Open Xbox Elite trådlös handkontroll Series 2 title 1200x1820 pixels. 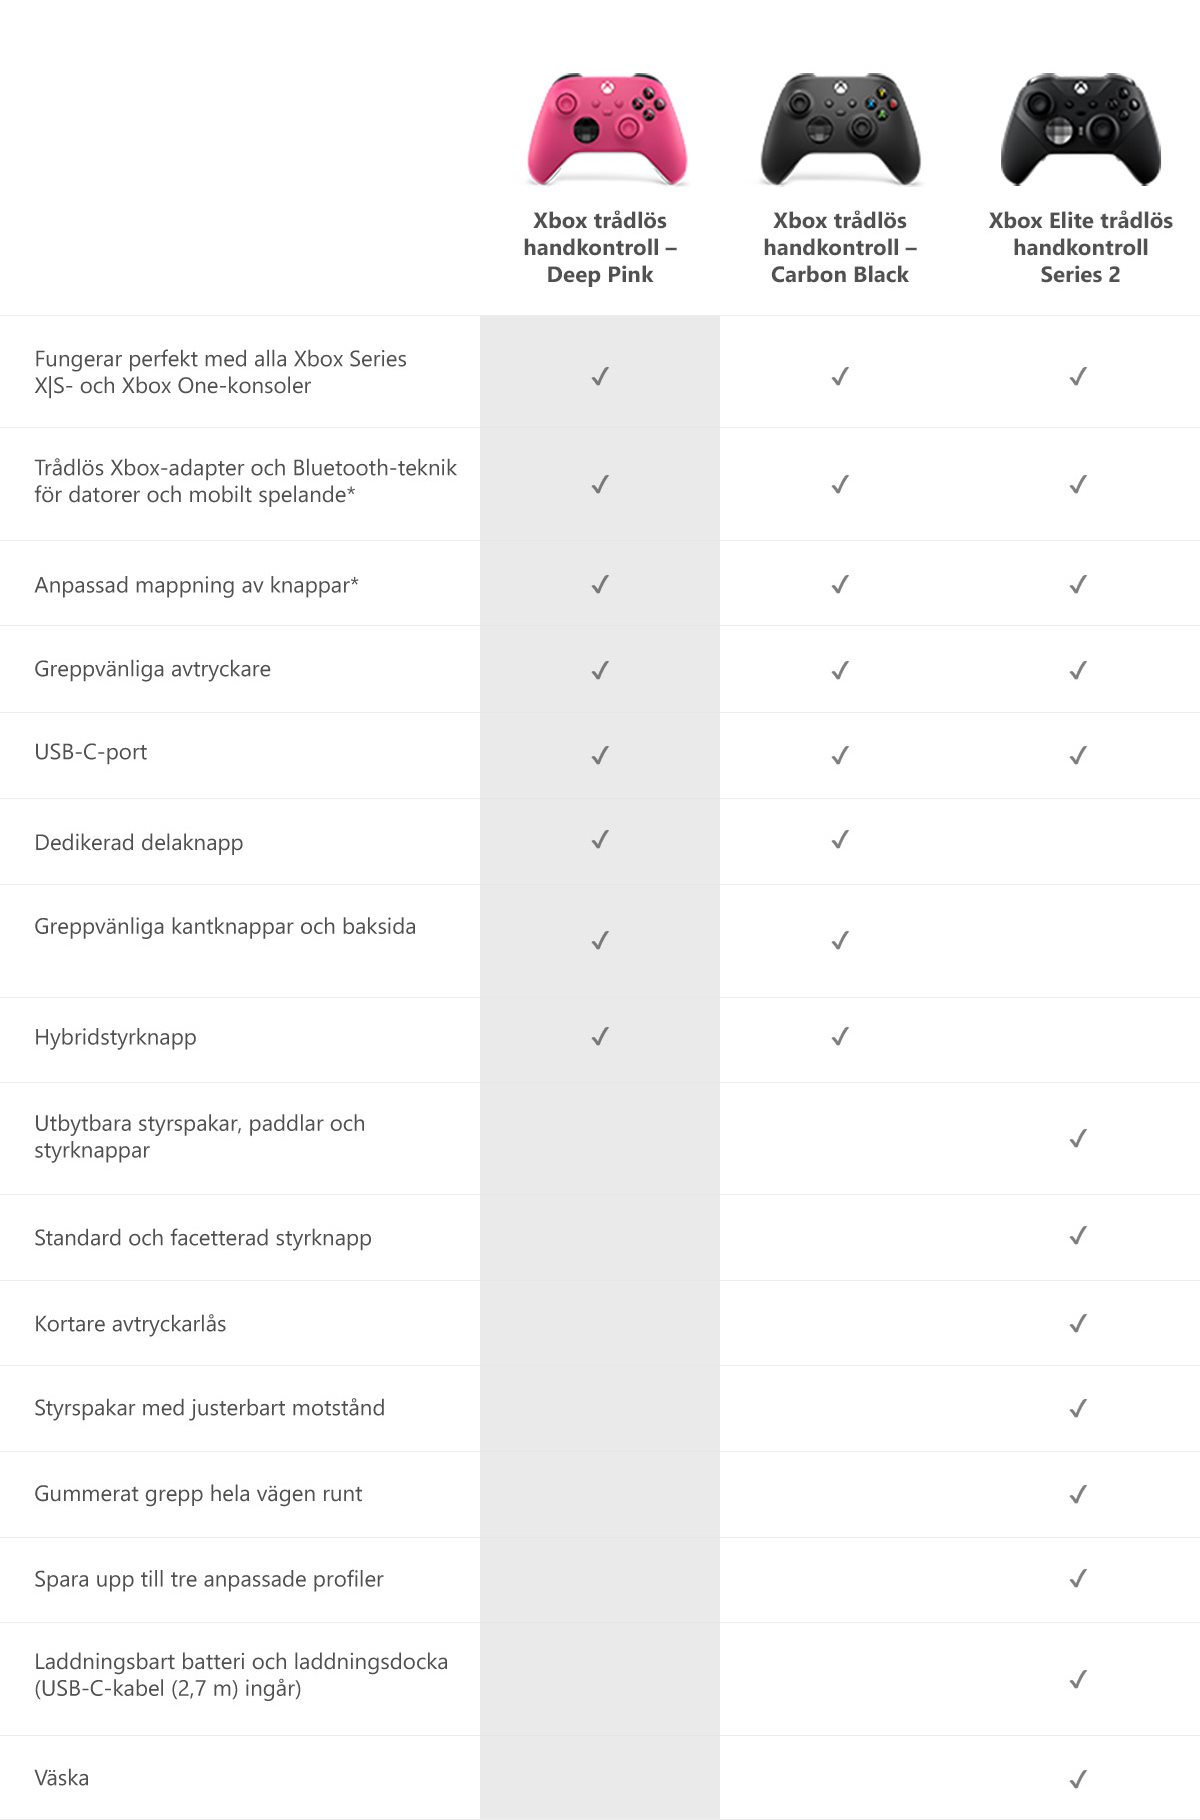tap(1080, 247)
